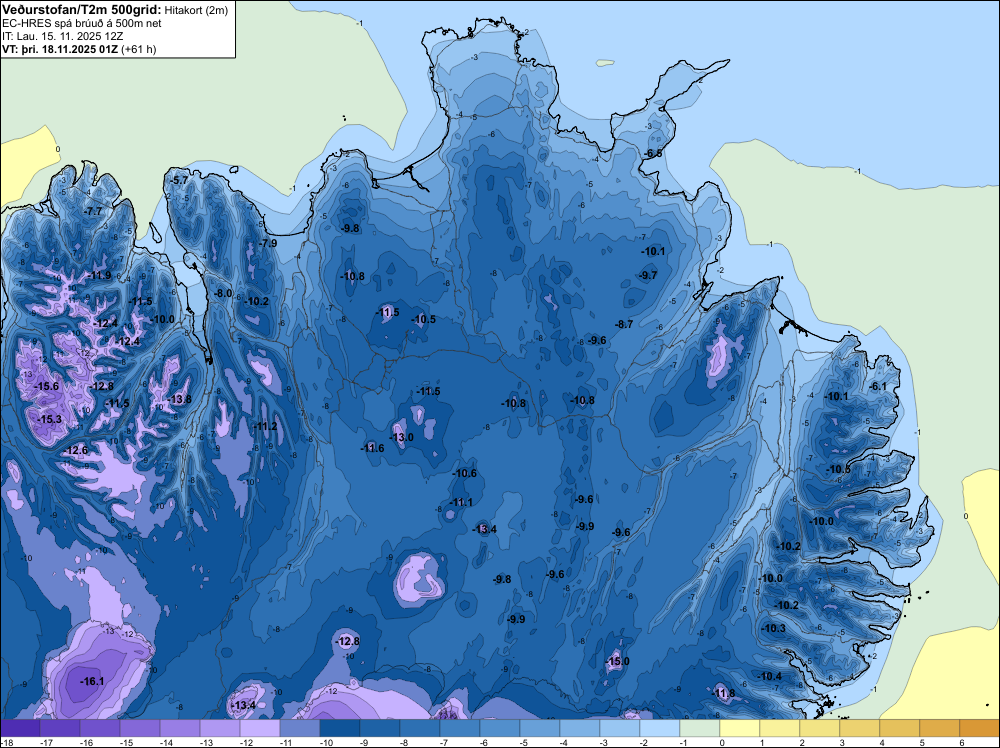Click the -13.0 temperature value

401,437
